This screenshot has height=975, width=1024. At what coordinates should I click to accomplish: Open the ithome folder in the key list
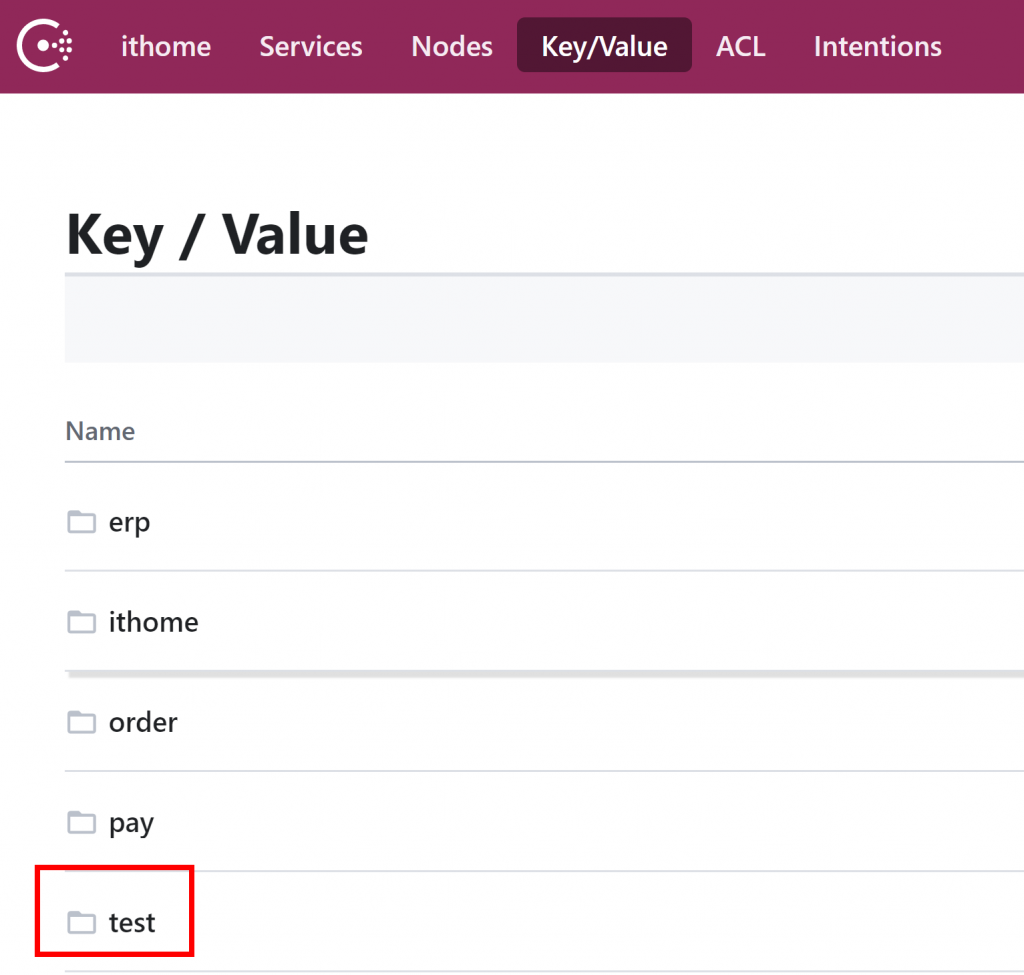click(153, 622)
